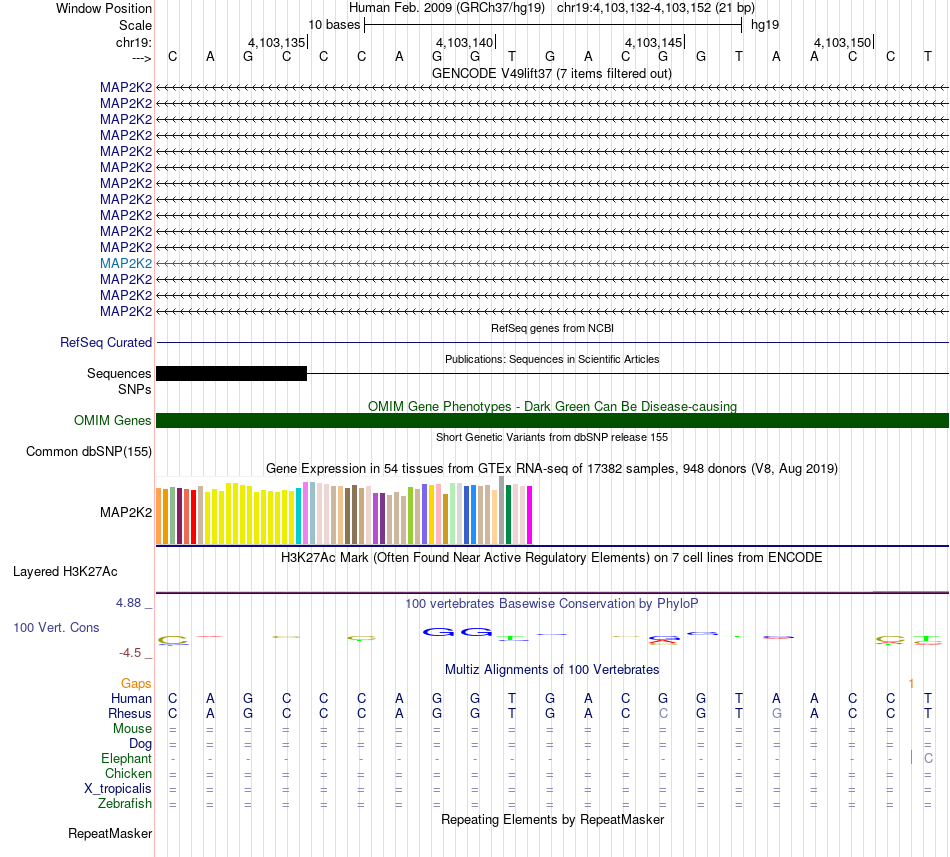Click the faded C mismatch in Rhesus row
Viewport: 950px width, 857px height.
click(x=663, y=713)
